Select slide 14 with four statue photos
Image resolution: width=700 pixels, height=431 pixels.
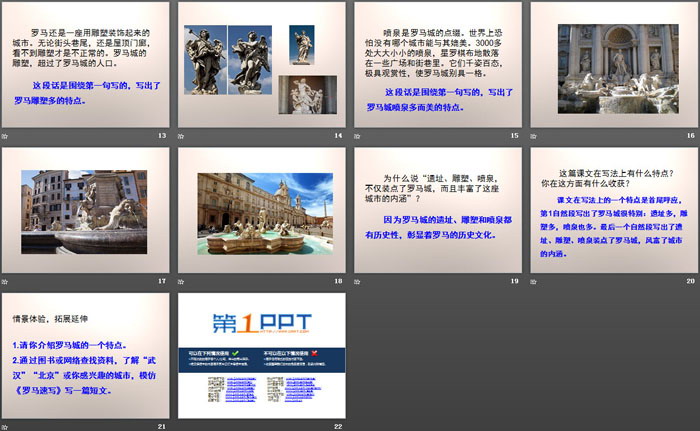[262, 65]
